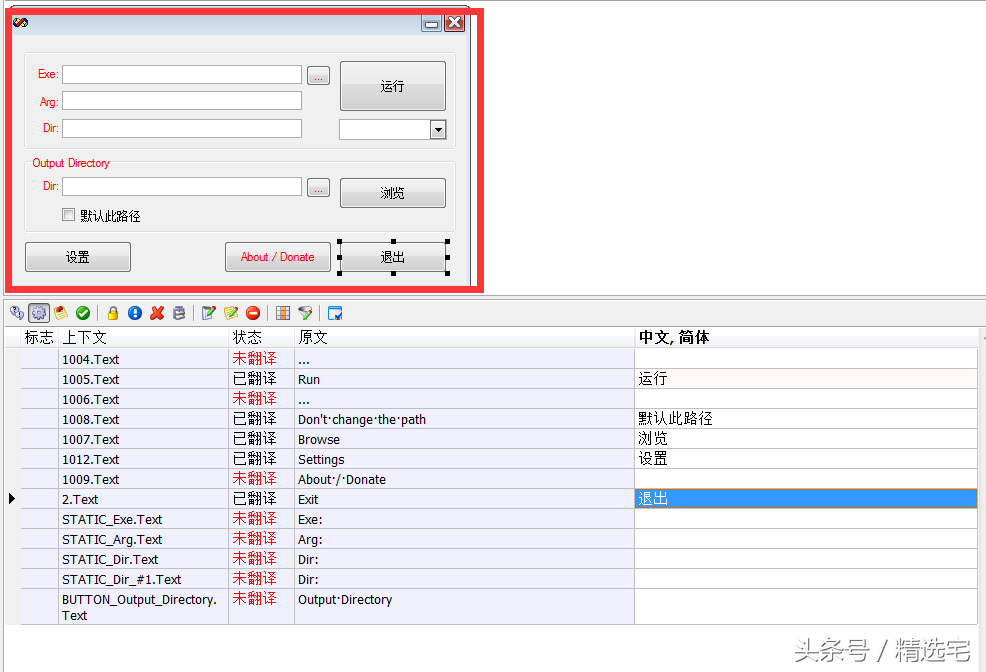This screenshot has height=672, width=986.
Task: Select the 1004.Text row context cell
Action: [x=143, y=359]
